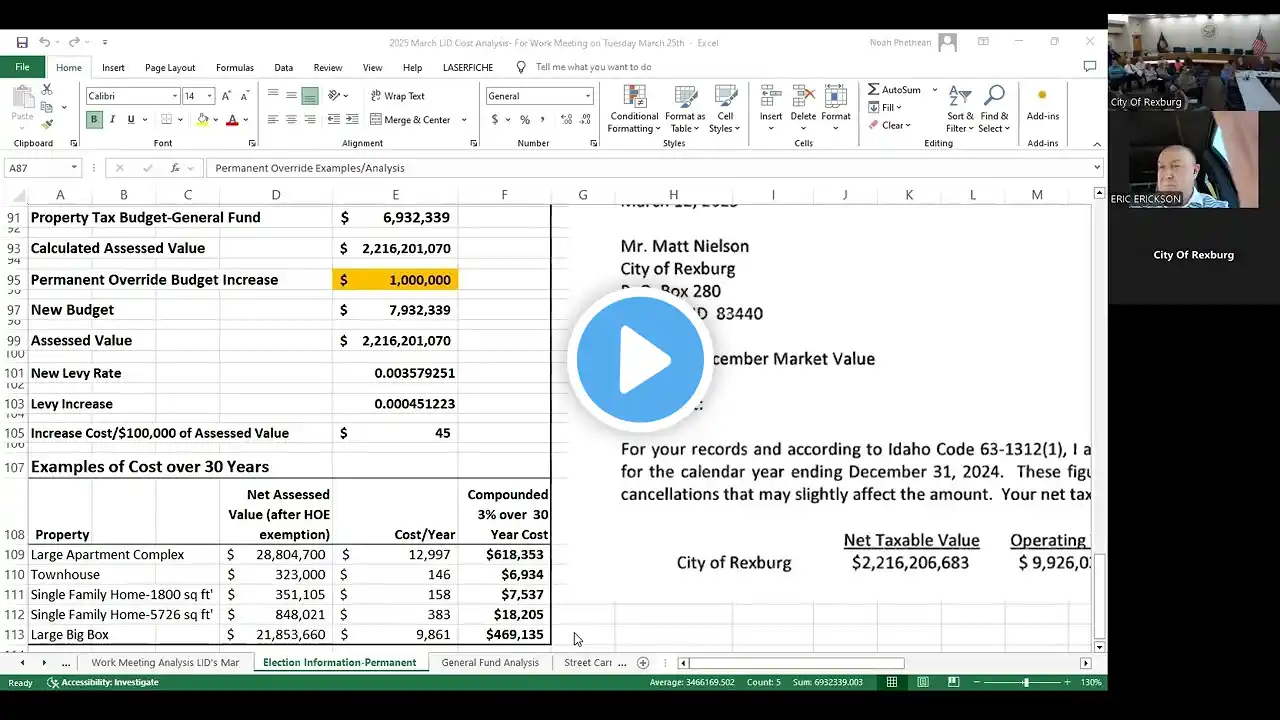
Task: Redo the action in the quick access toolbar
Action: point(76,42)
